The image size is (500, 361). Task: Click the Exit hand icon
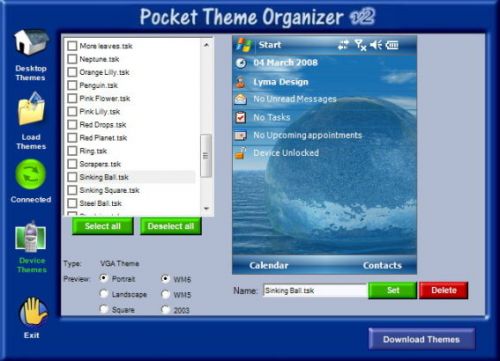coord(33,312)
